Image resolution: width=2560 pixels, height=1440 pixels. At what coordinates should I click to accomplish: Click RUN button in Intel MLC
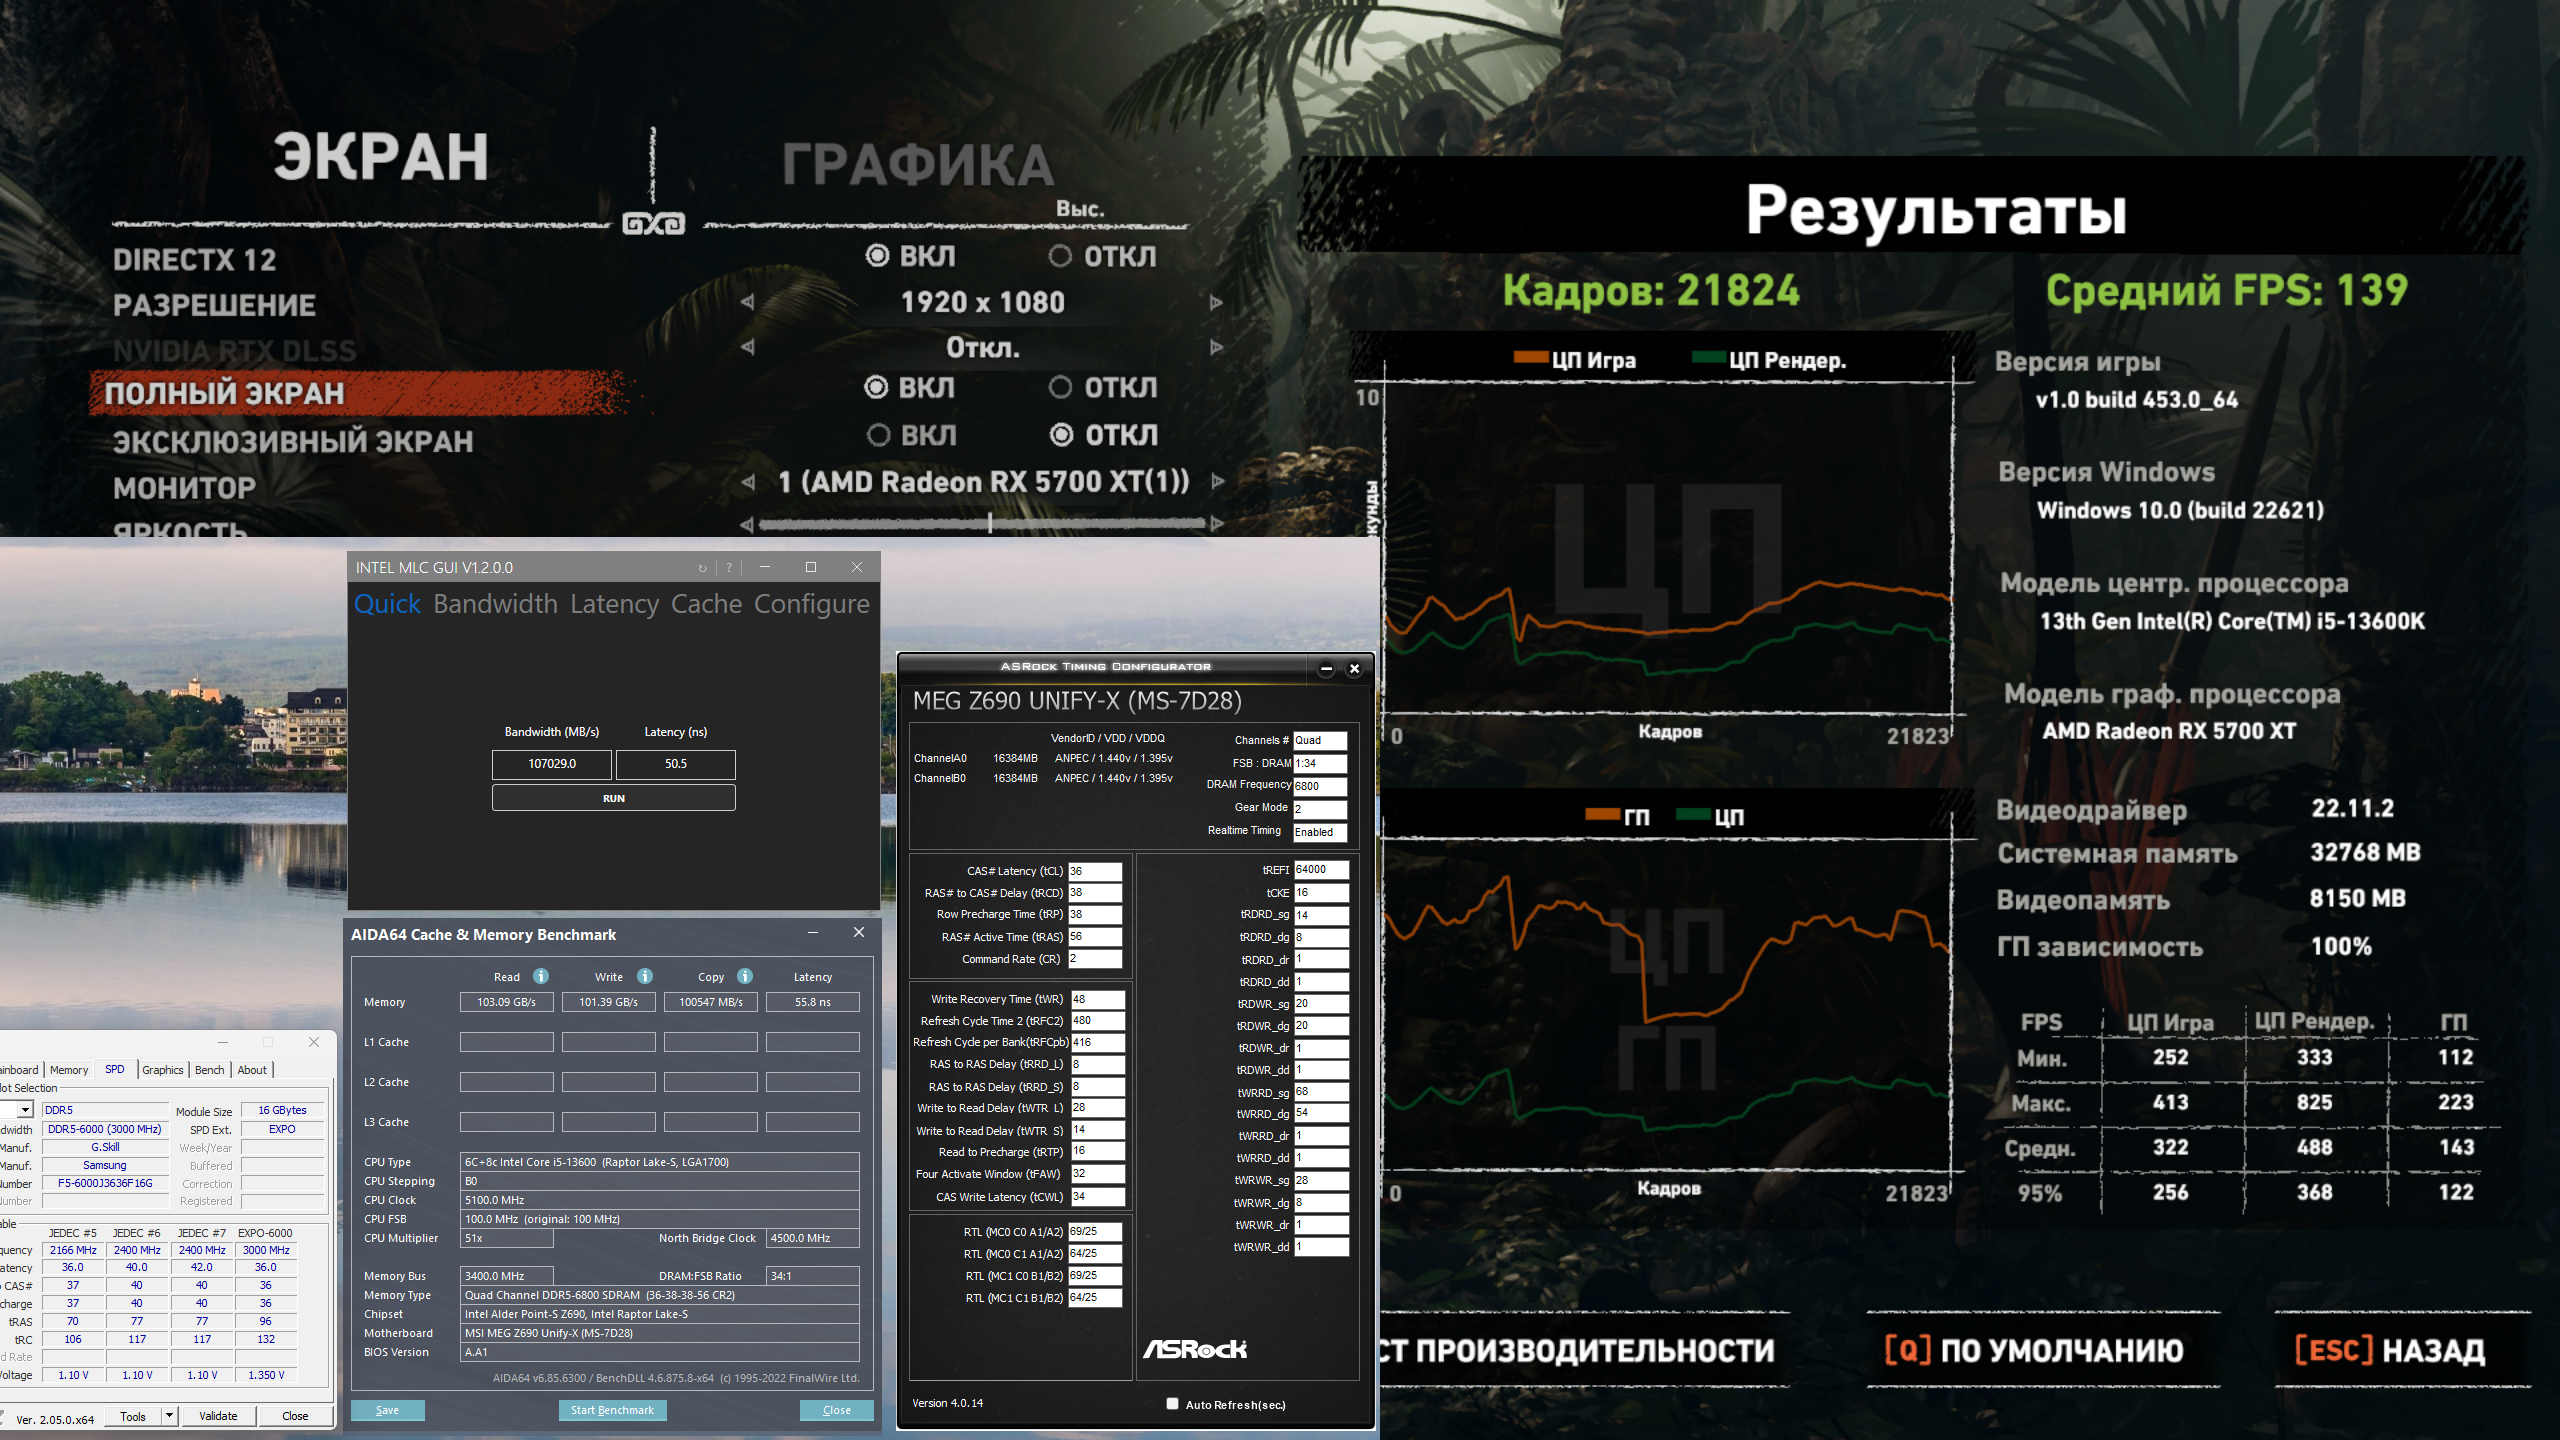613,798
